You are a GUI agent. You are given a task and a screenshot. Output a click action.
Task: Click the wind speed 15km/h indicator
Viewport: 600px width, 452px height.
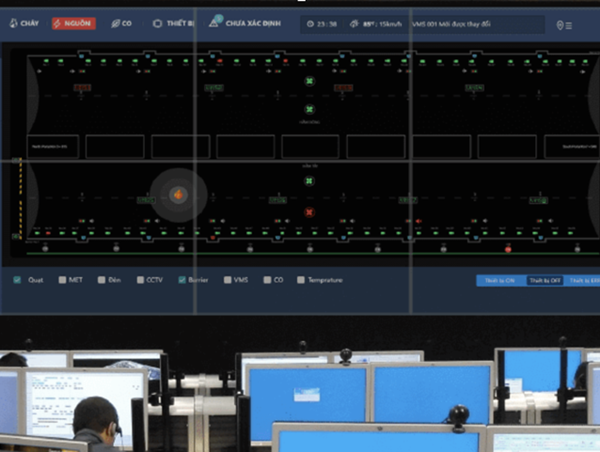click(384, 24)
